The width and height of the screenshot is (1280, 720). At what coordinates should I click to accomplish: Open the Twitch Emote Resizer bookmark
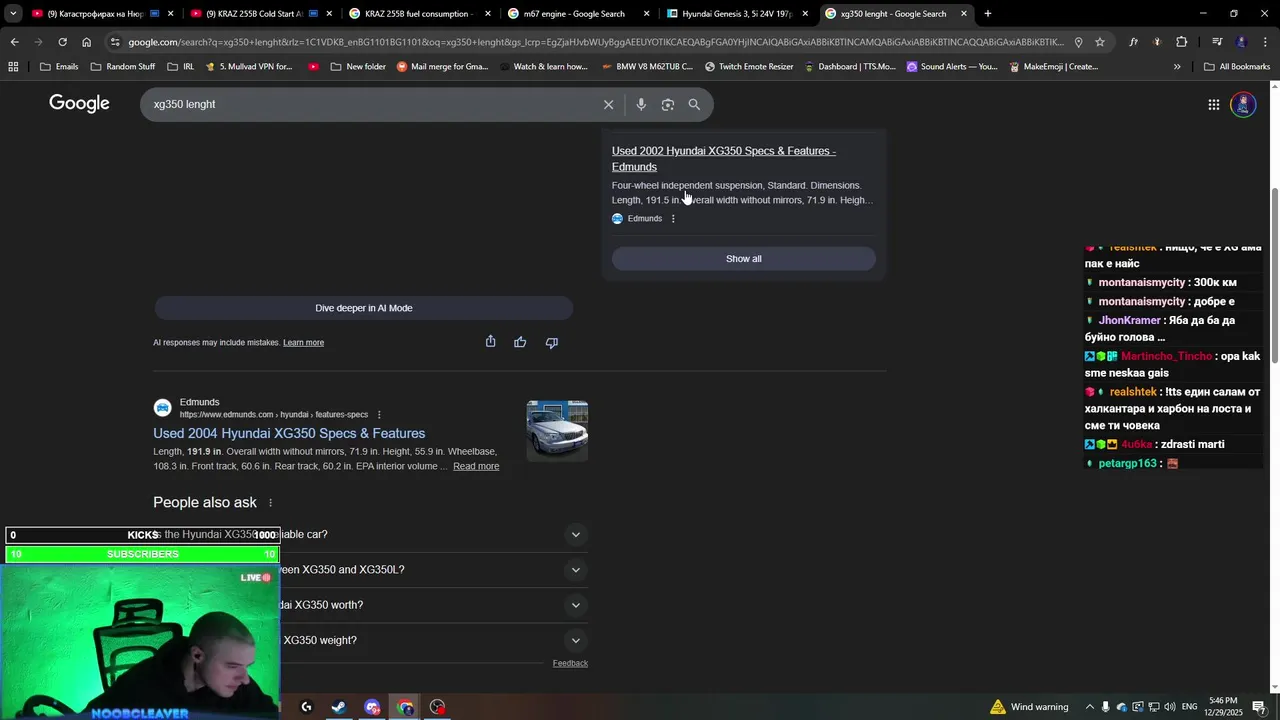click(748, 67)
